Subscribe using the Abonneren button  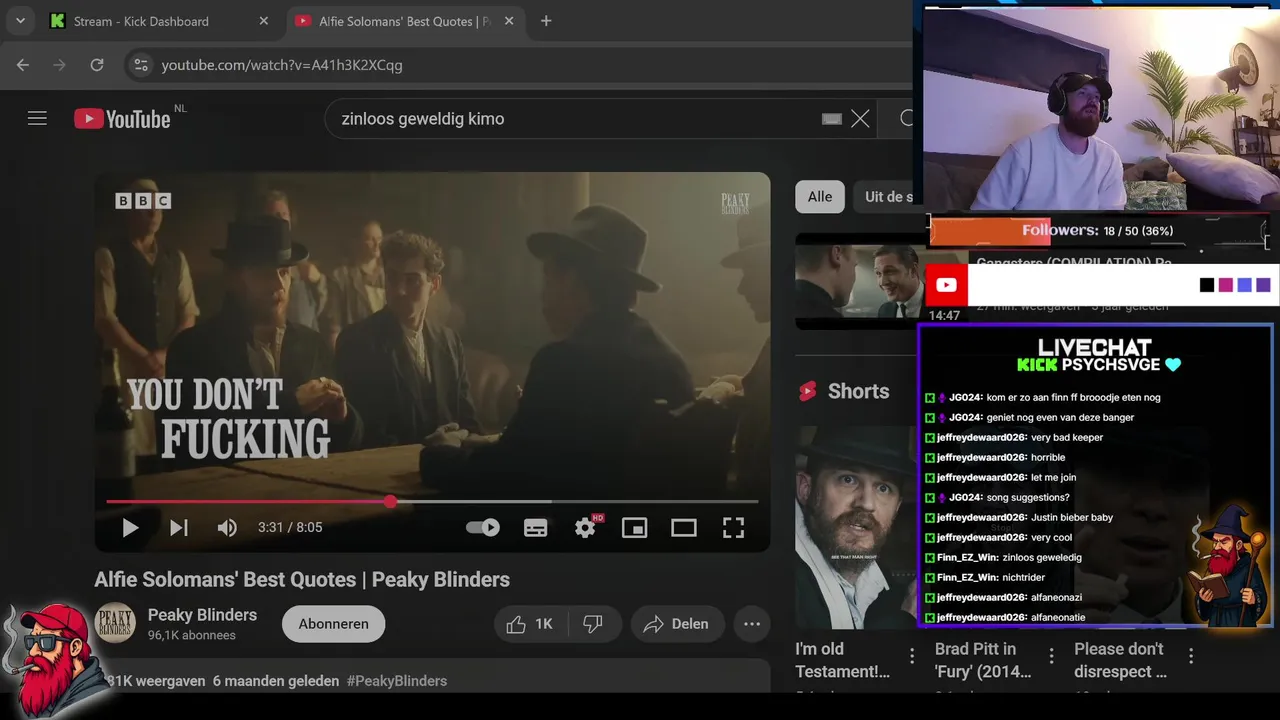pos(333,624)
